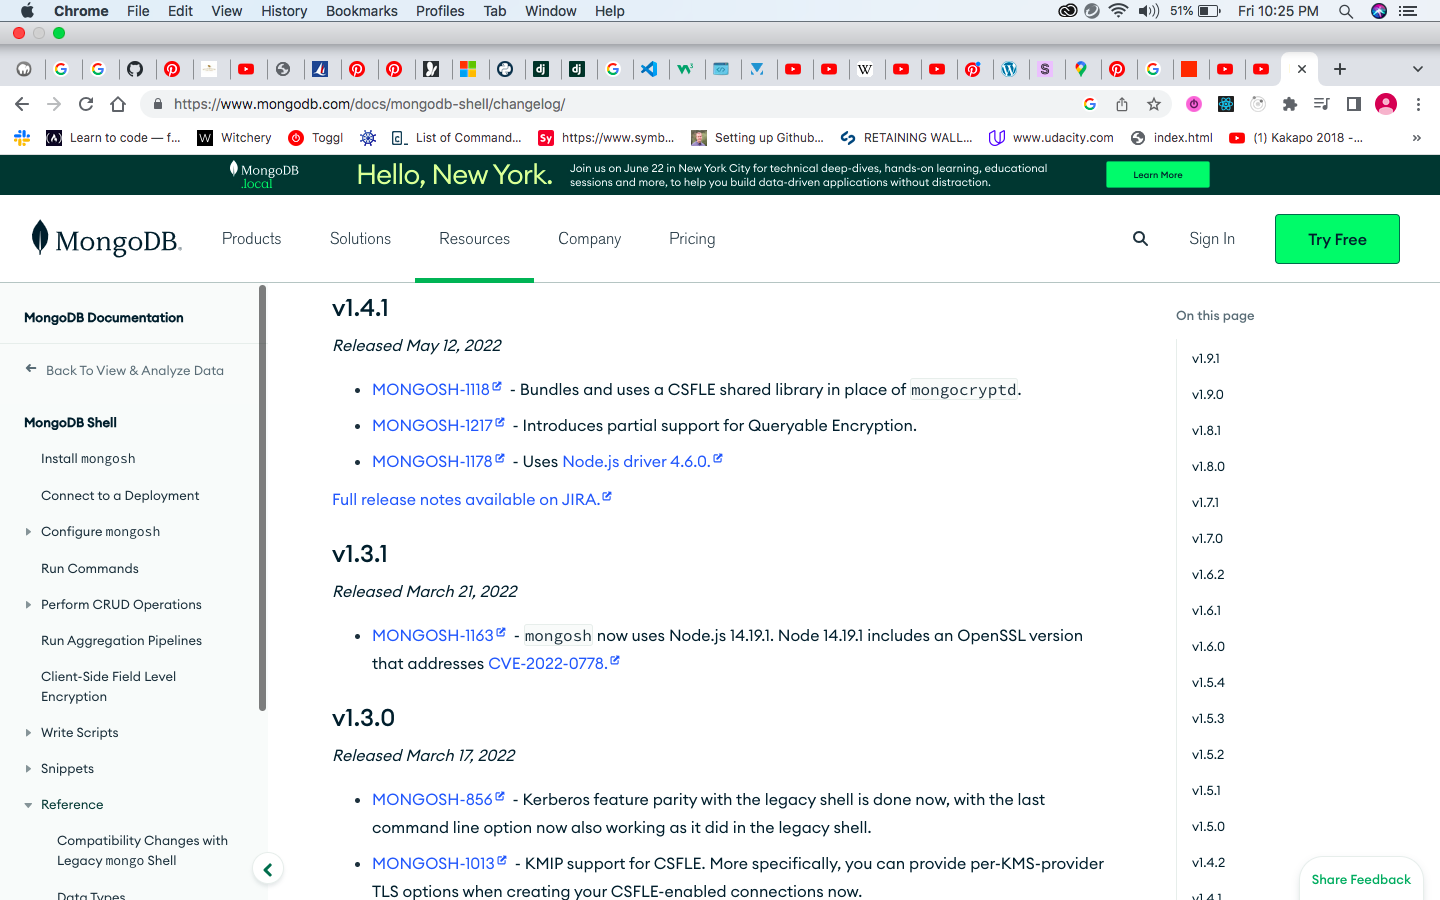The height and width of the screenshot is (900, 1440).
Task: Collapse the sidebar with the chevron button
Action: click(x=267, y=869)
